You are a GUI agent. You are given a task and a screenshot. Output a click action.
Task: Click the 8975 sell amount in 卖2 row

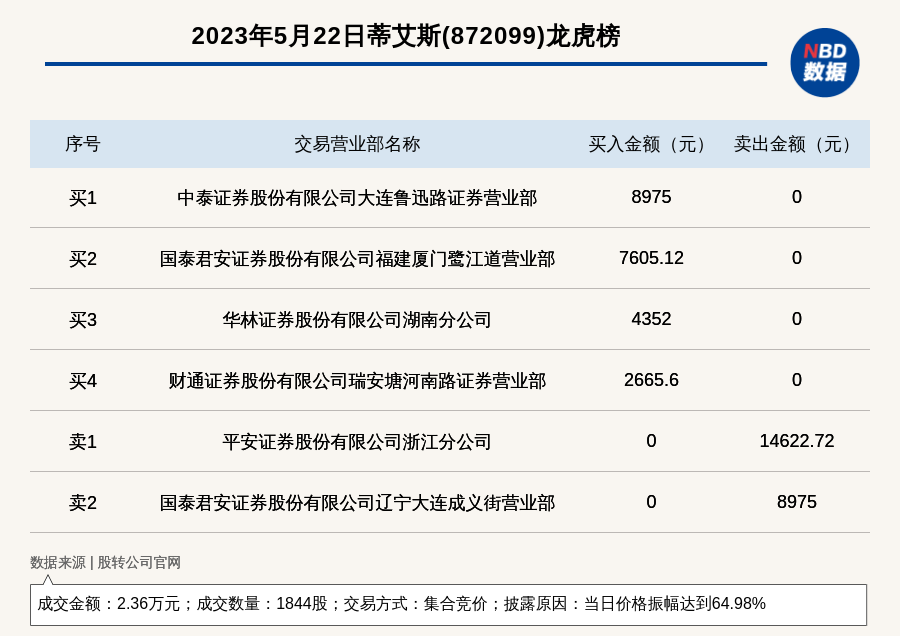[x=797, y=502]
